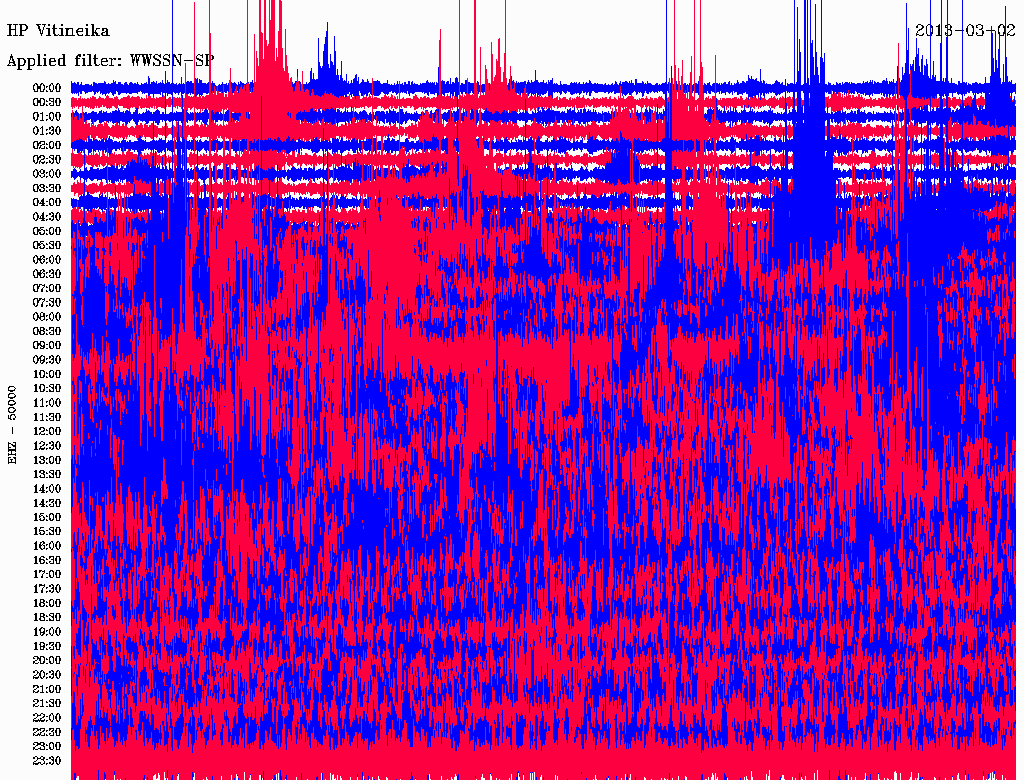
Task: Click the 16:00 time label
Action: pyautogui.click(x=47, y=545)
